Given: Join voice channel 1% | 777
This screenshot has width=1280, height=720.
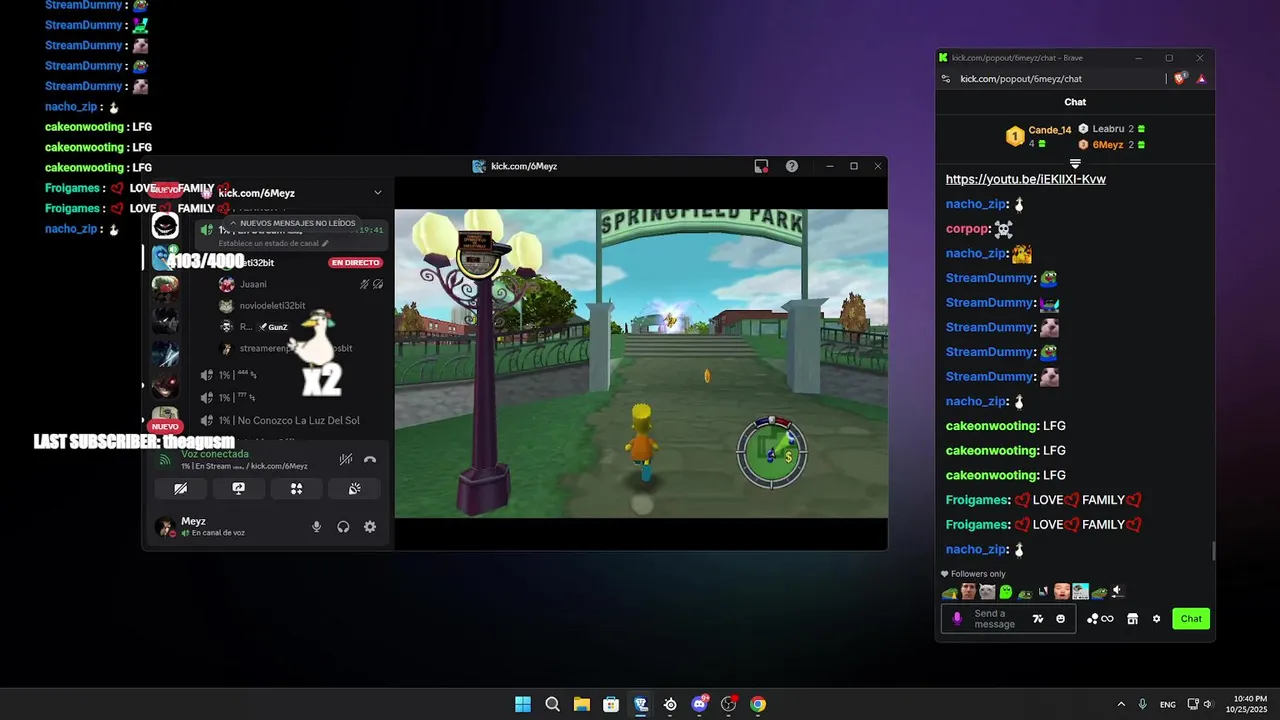Looking at the screenshot, I should tap(238, 398).
